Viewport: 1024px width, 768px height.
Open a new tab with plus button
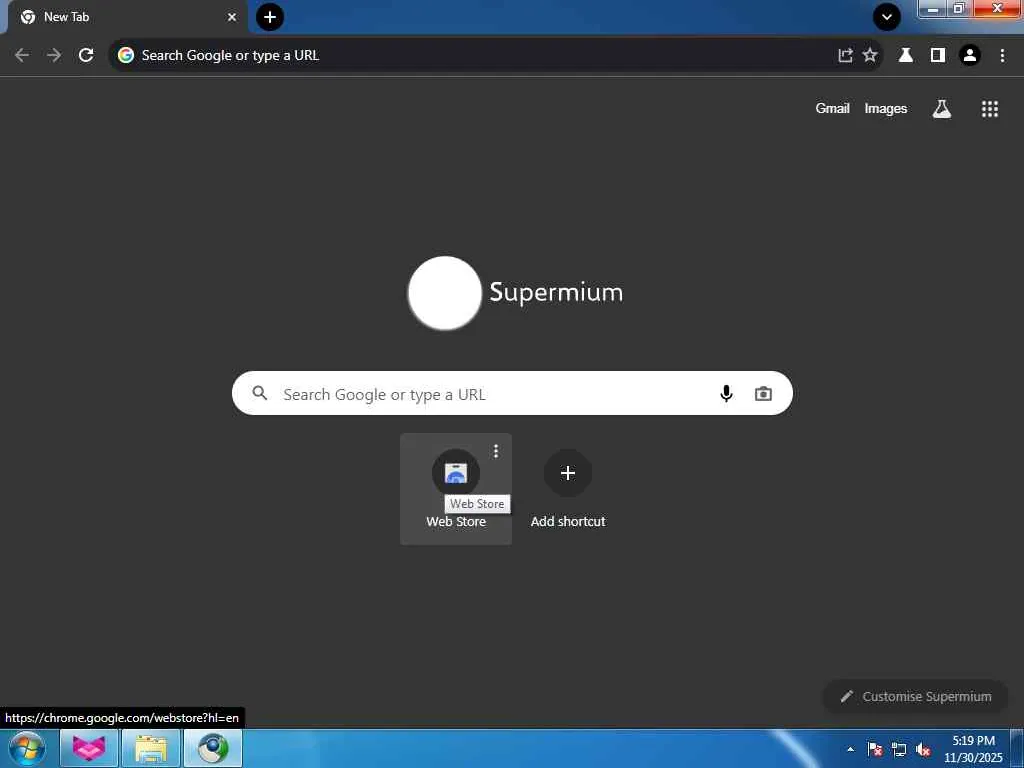(x=270, y=17)
